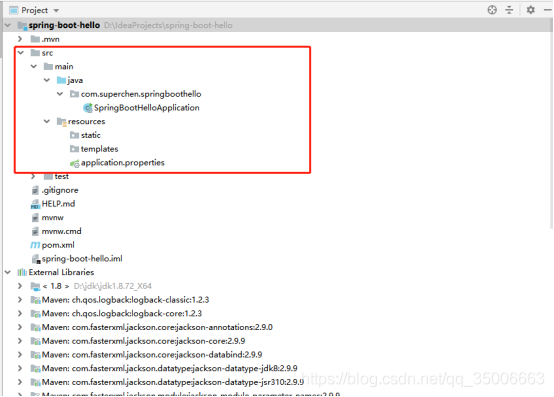Select the pom.xml file name
Viewport: 554px width, 397px height.
(58, 245)
